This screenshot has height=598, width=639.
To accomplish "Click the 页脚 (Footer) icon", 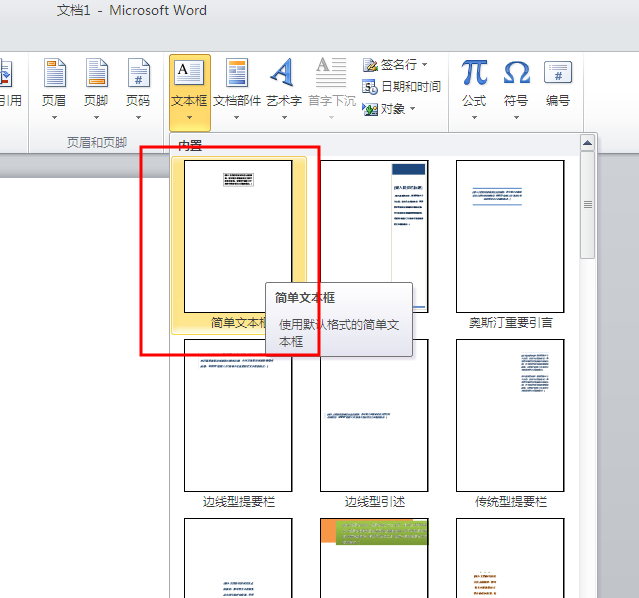I will point(96,75).
